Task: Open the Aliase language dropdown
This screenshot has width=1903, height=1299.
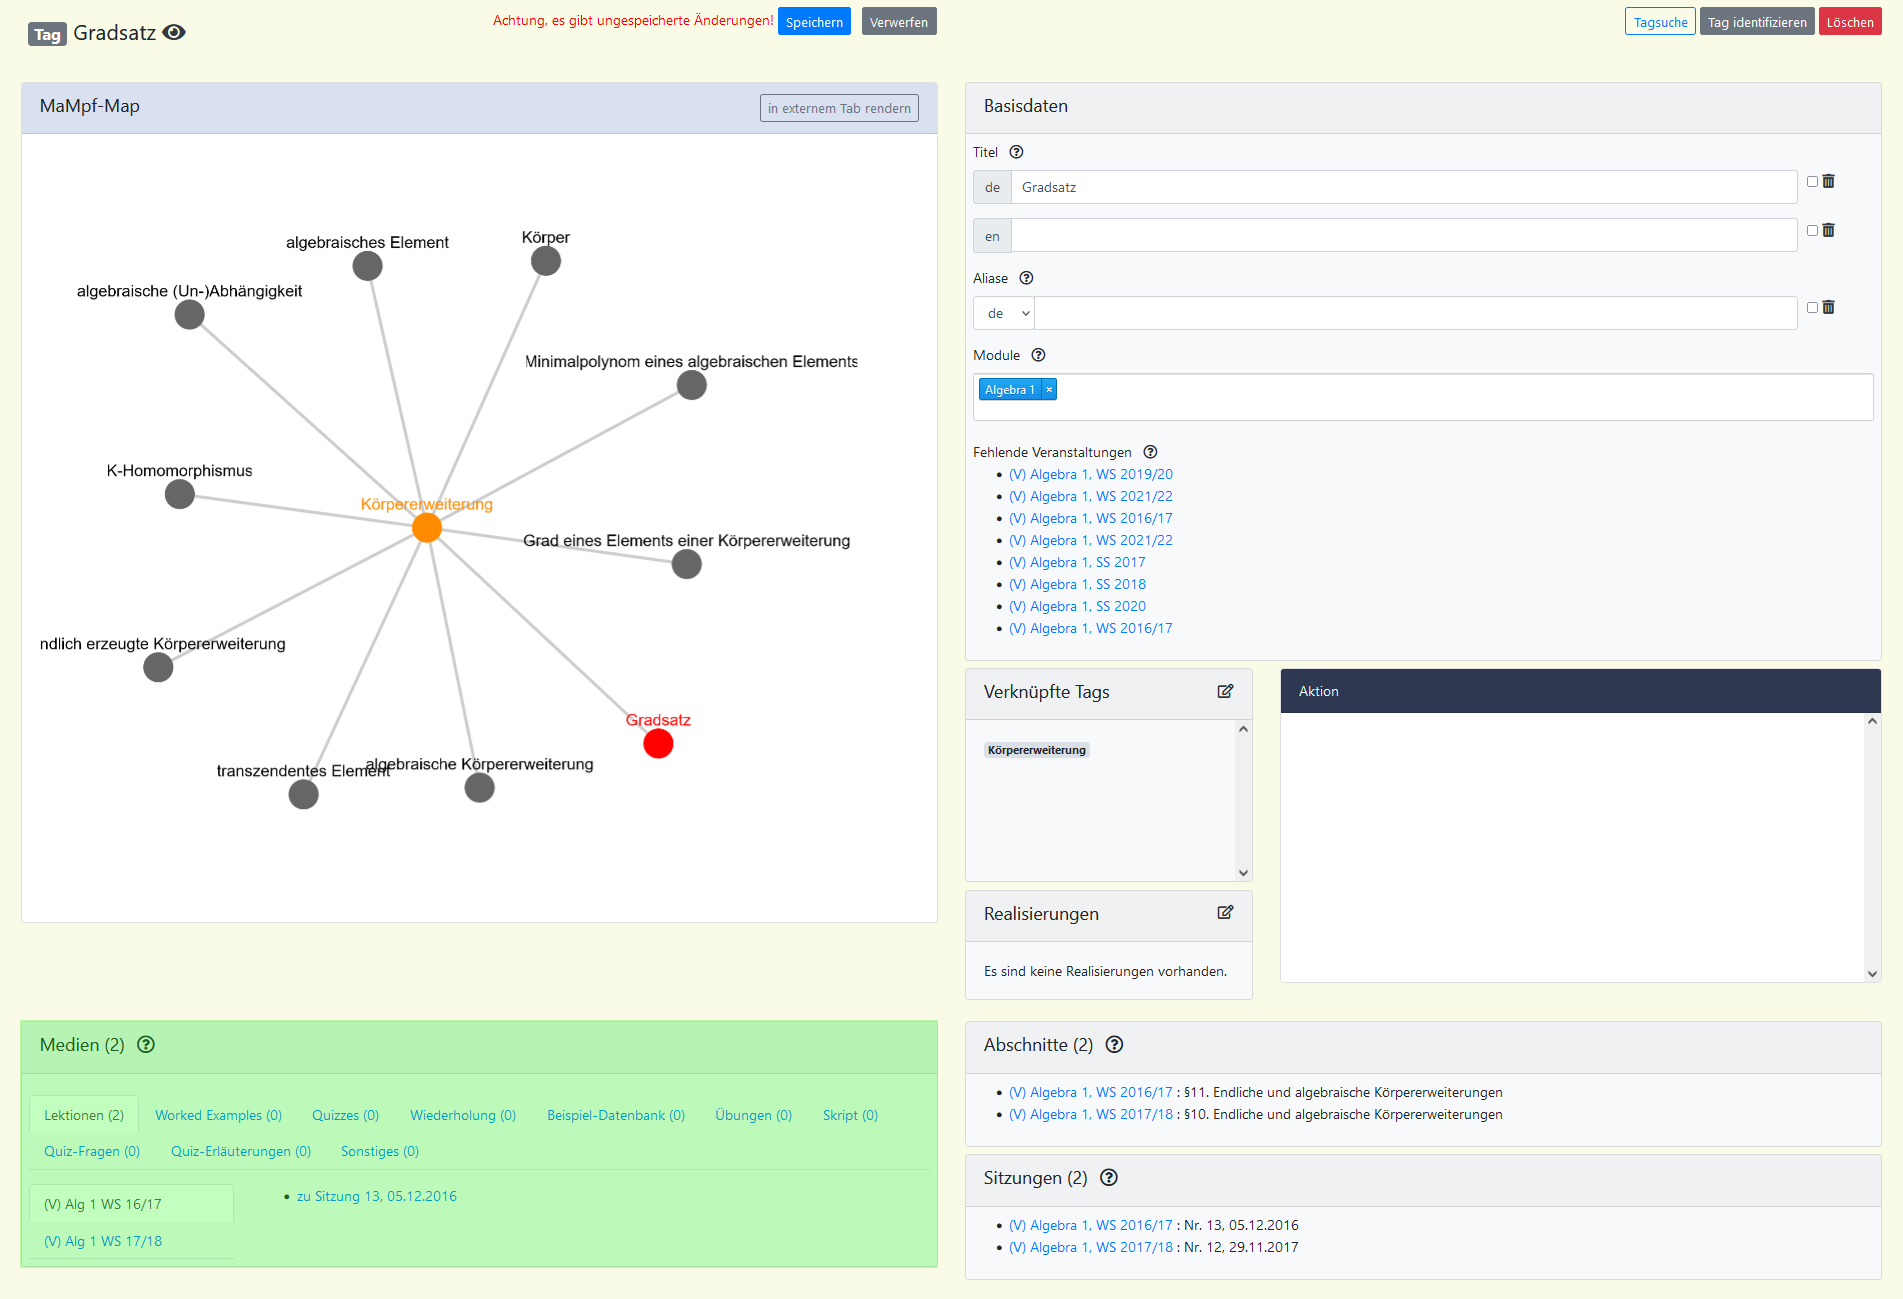Action: tap(1004, 313)
